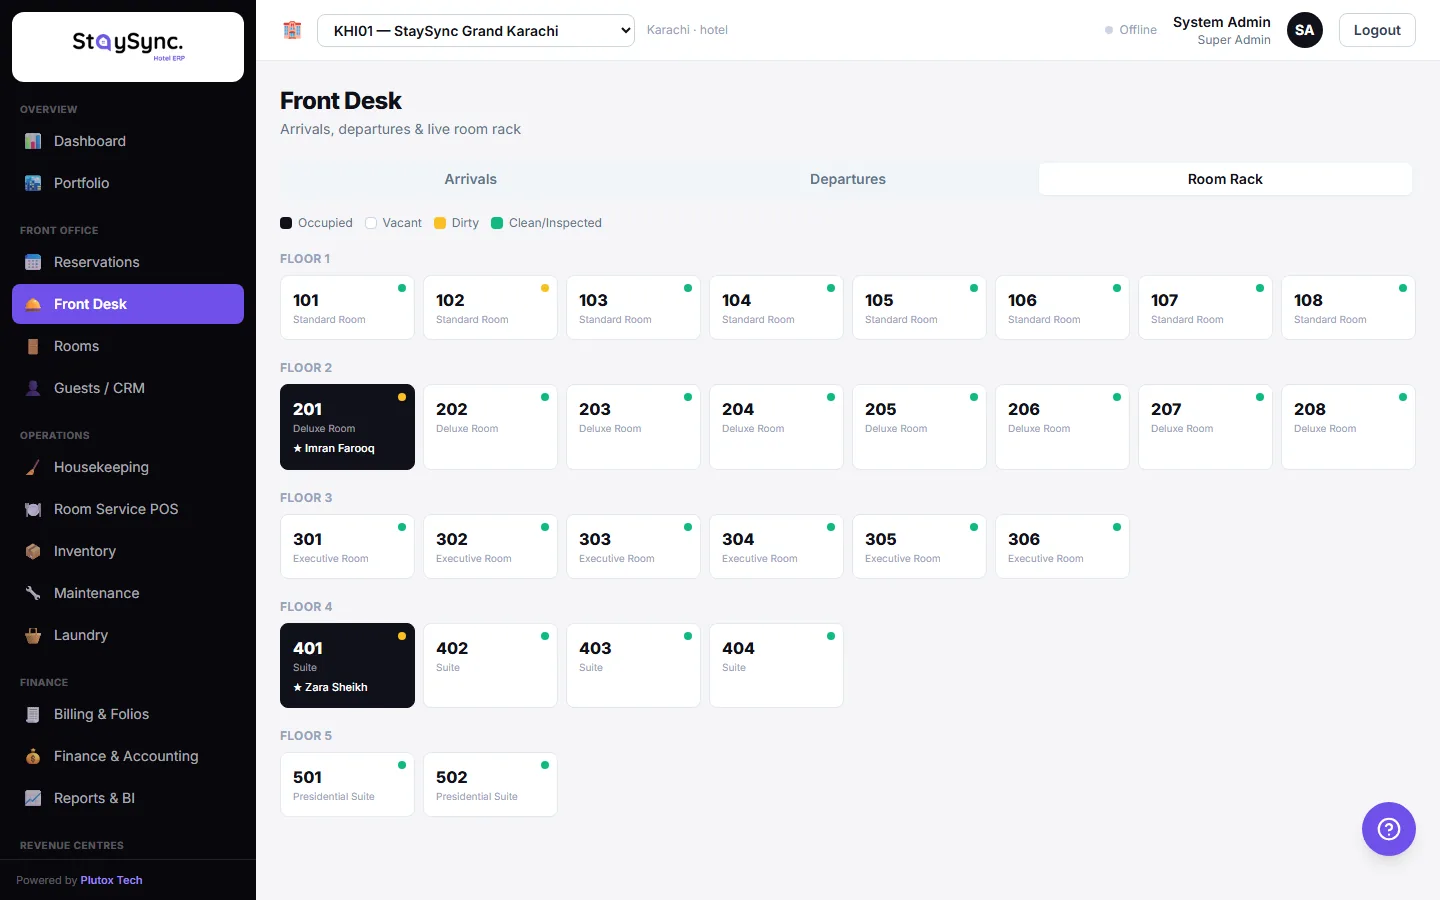
Task: Click the hotel building icon in header
Action: point(292,30)
